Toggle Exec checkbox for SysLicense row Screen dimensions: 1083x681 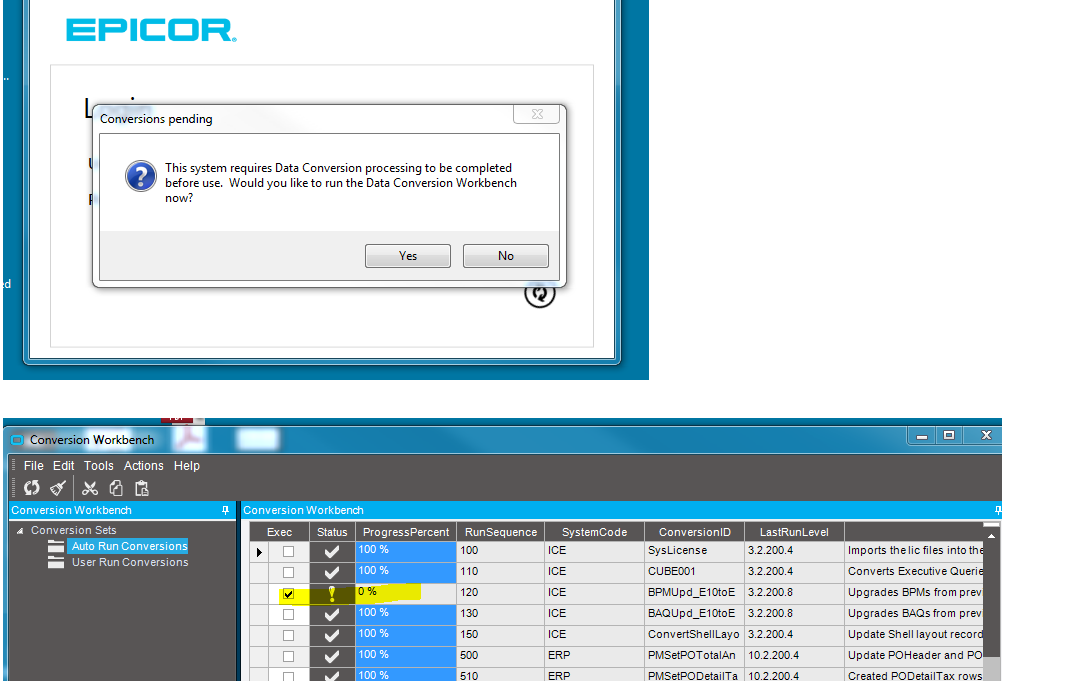(289, 552)
